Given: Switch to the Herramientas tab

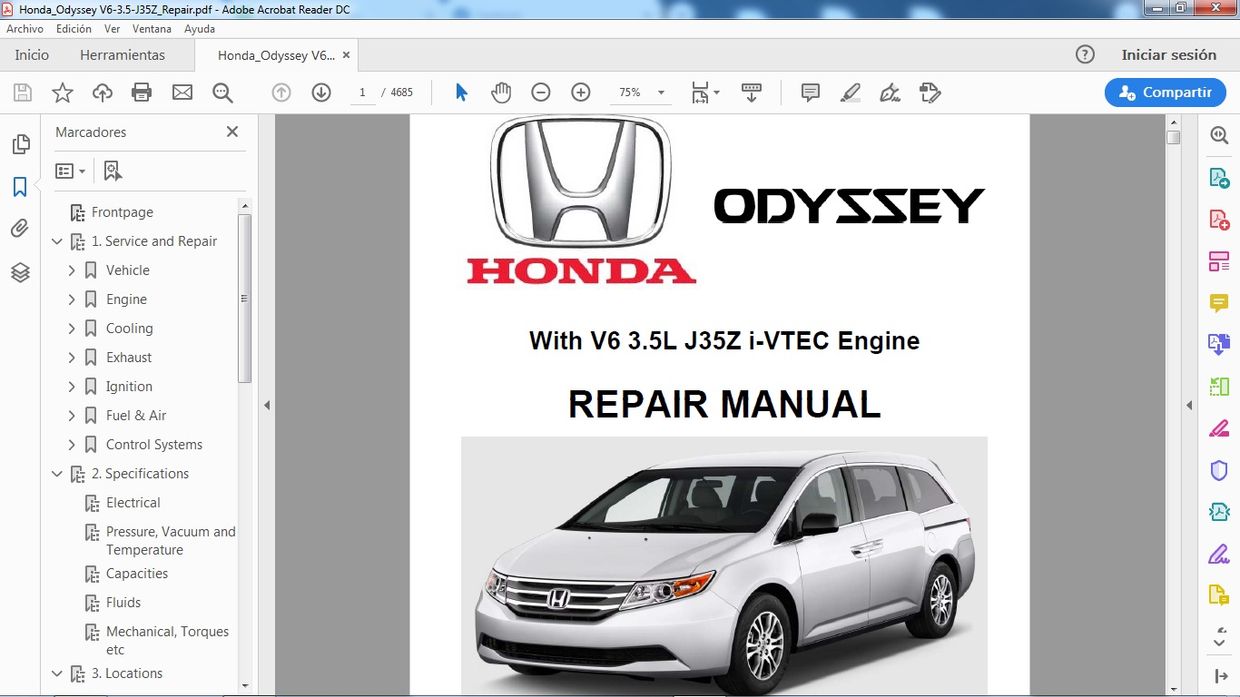Looking at the screenshot, I should coord(123,55).
